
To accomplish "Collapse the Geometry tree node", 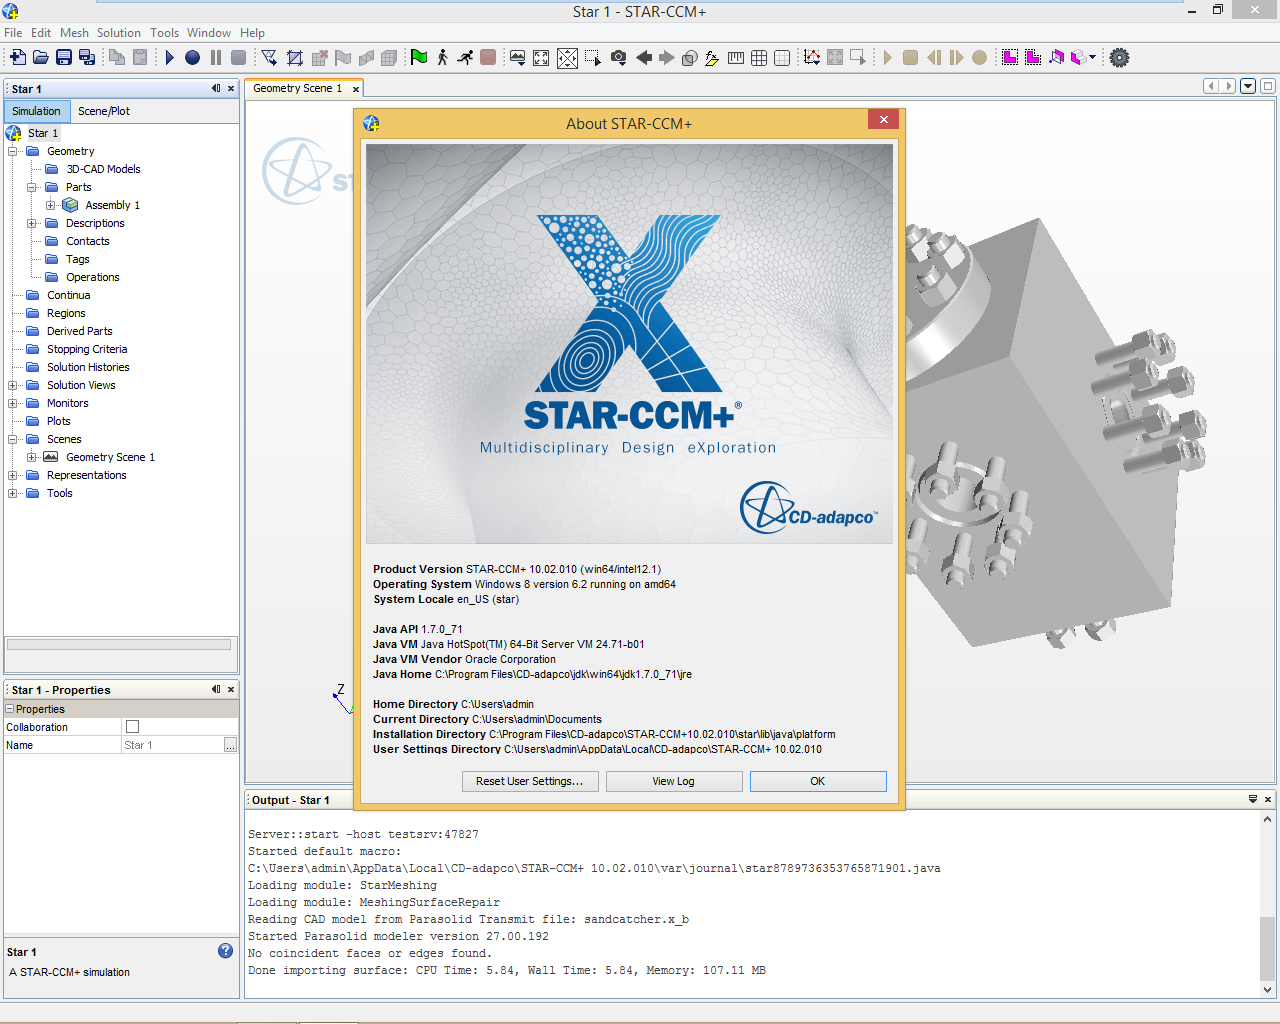I will (x=13, y=152).
